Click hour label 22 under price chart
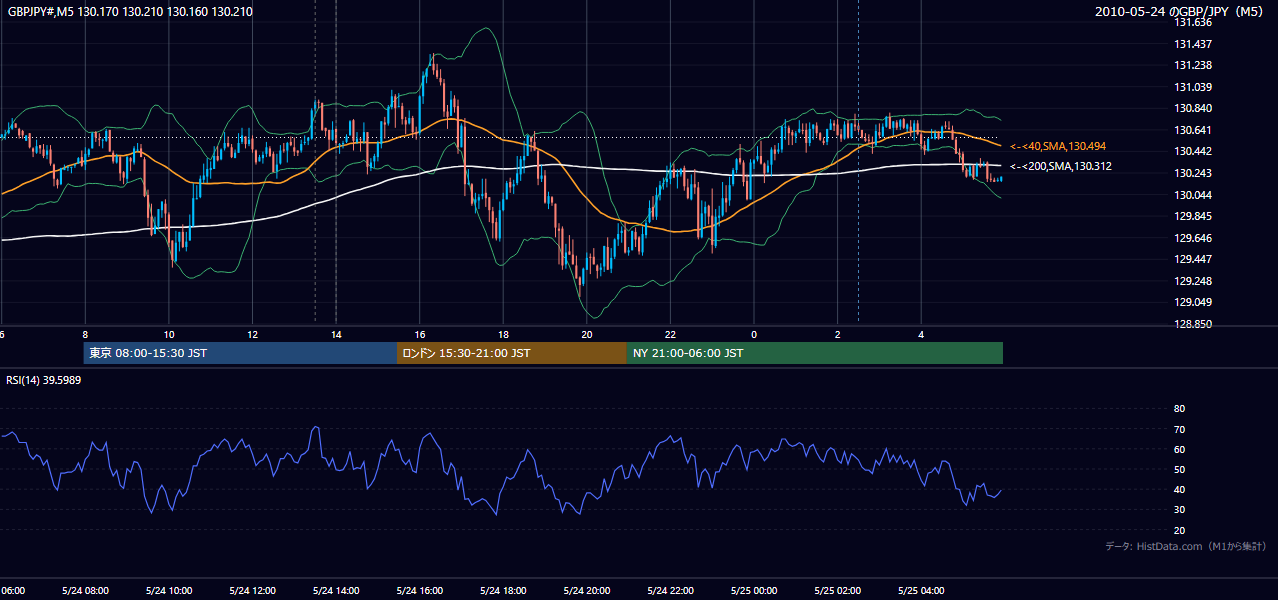Screen dimensions: 1278x600 pyautogui.click(x=670, y=335)
